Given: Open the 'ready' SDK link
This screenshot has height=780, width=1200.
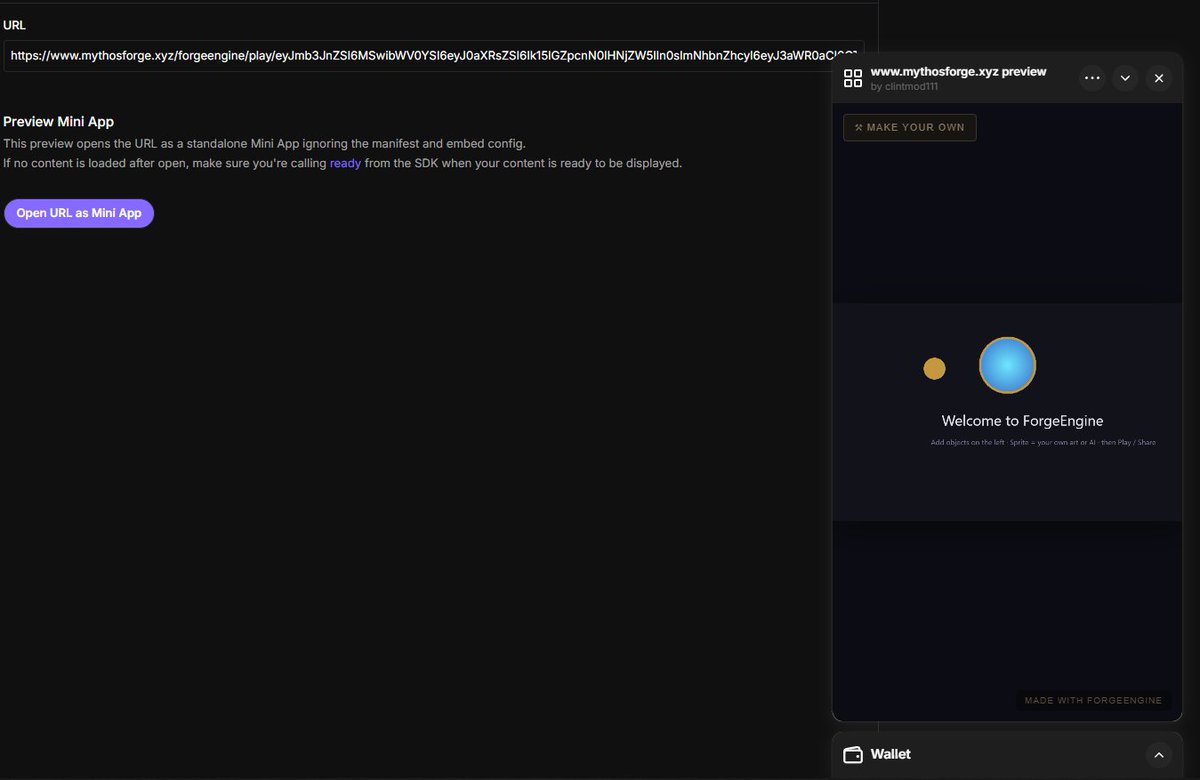Looking at the screenshot, I should pos(345,163).
